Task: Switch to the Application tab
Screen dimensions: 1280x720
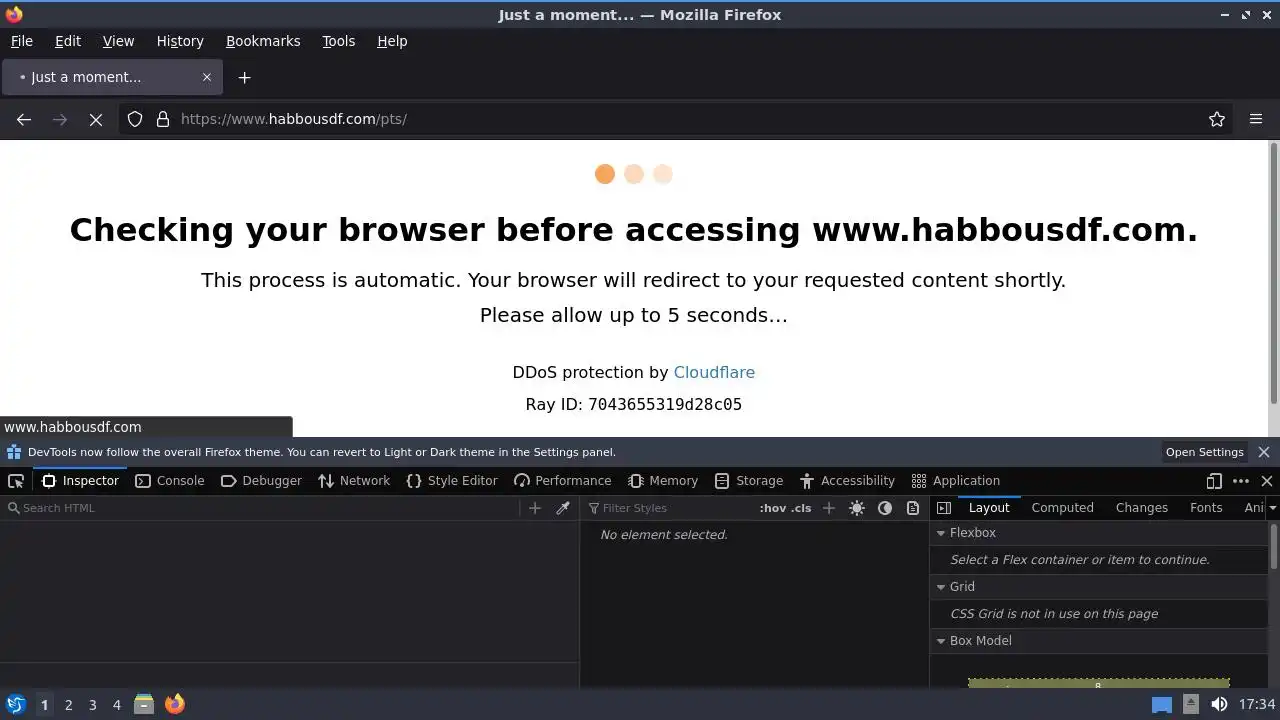Action: click(956, 481)
